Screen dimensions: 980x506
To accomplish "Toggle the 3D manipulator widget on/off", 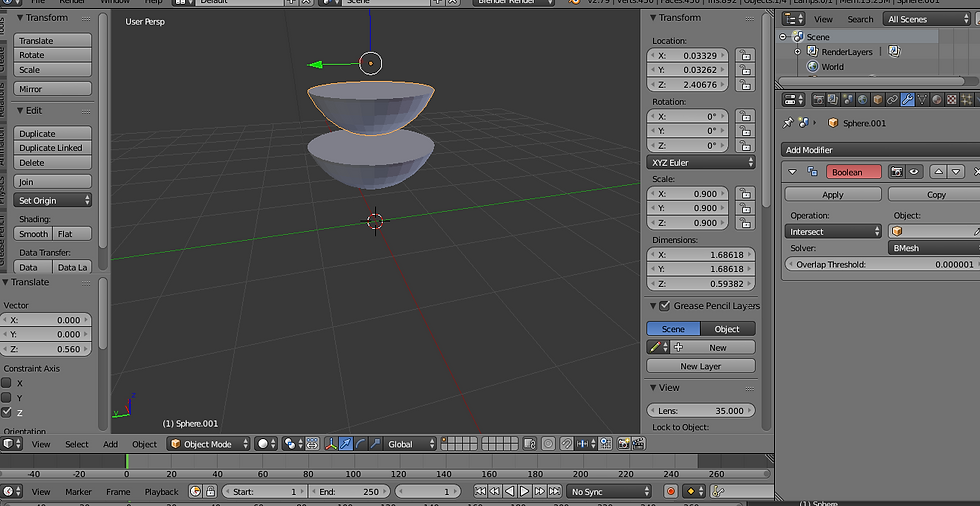I will tap(331, 444).
